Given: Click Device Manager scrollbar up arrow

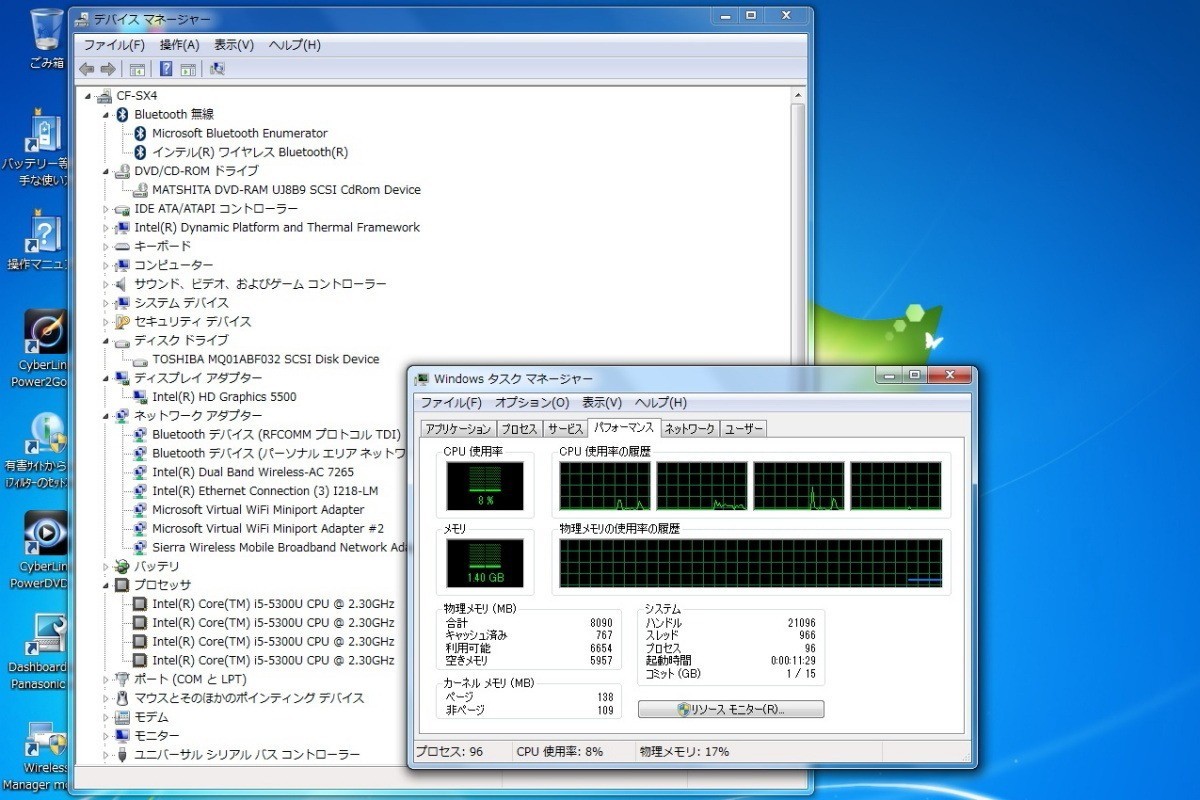Looking at the screenshot, I should [x=798, y=95].
